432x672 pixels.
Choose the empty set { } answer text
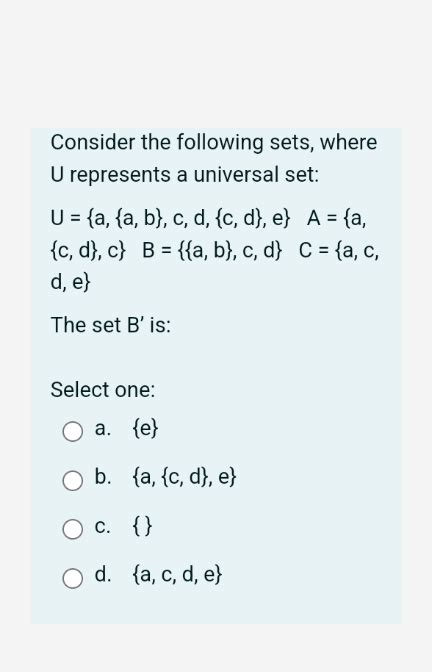[x=142, y=526]
